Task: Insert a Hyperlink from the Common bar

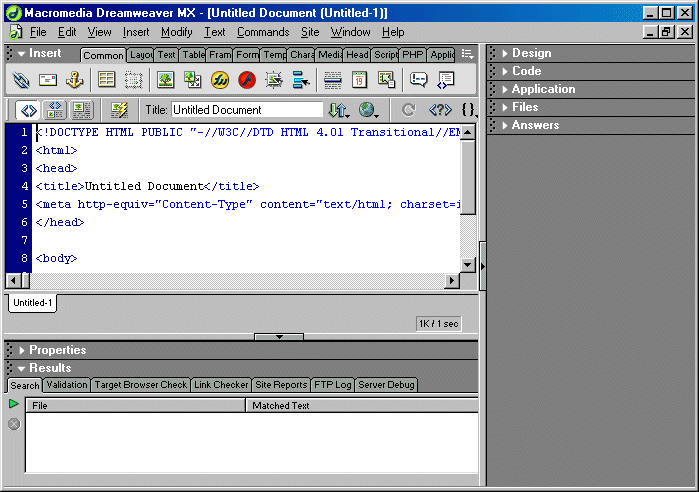Action: [x=21, y=80]
